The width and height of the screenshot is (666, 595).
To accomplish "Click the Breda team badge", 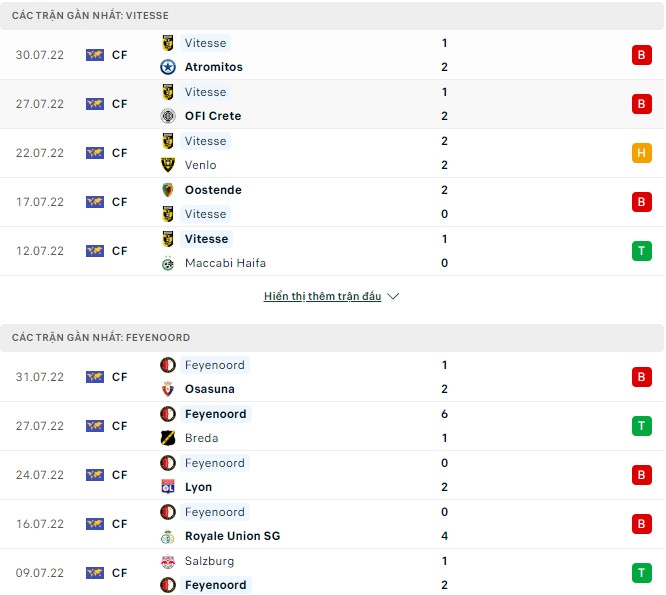I will click(168, 438).
